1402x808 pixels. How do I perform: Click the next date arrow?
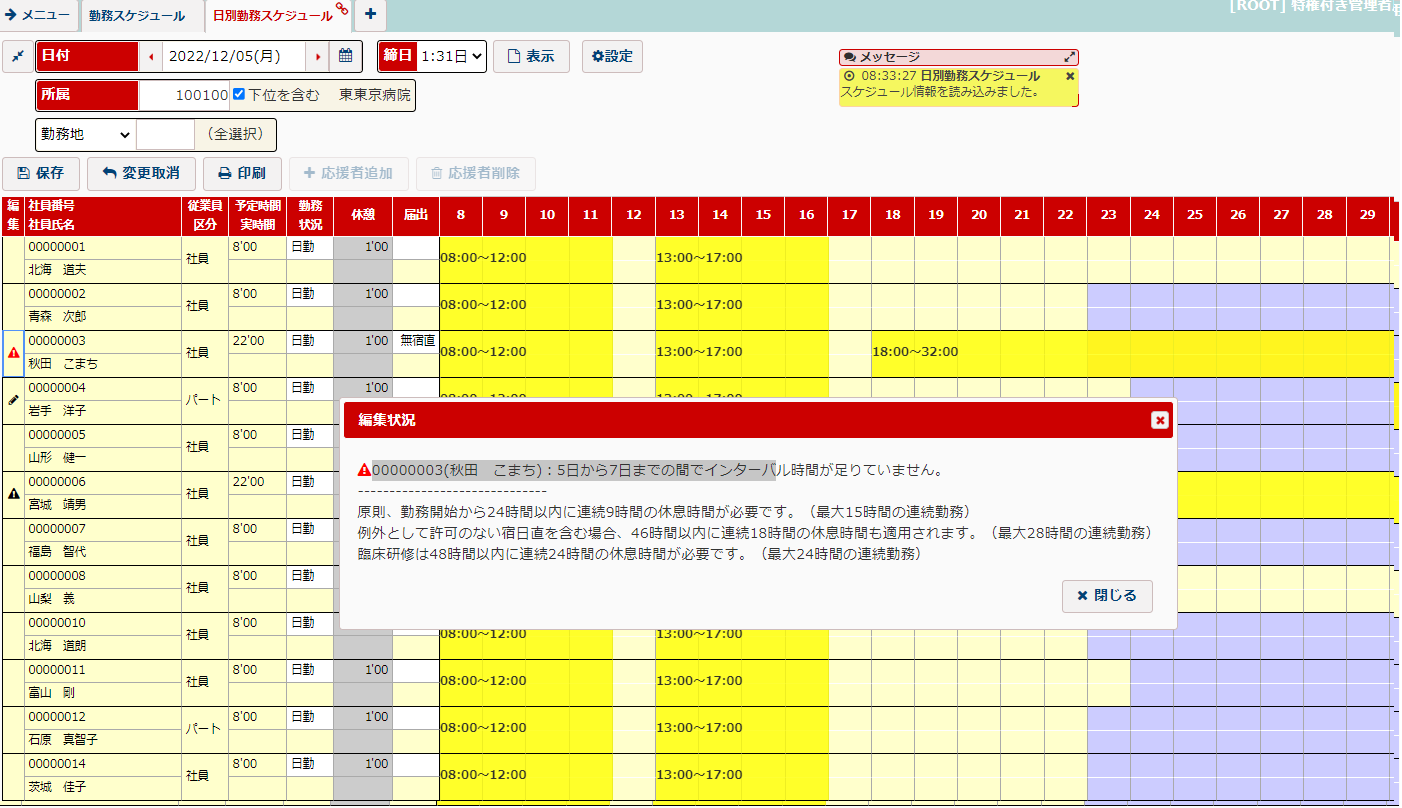click(x=318, y=57)
